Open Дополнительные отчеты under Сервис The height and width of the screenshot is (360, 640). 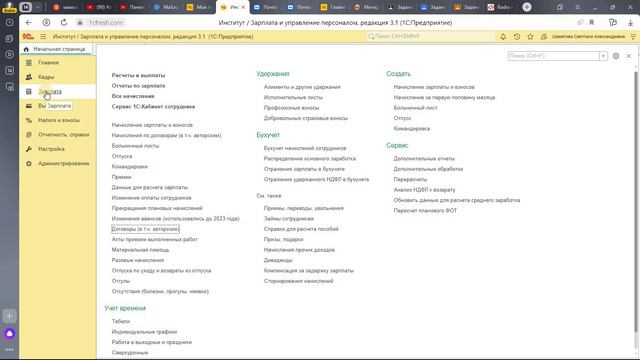[424, 158]
